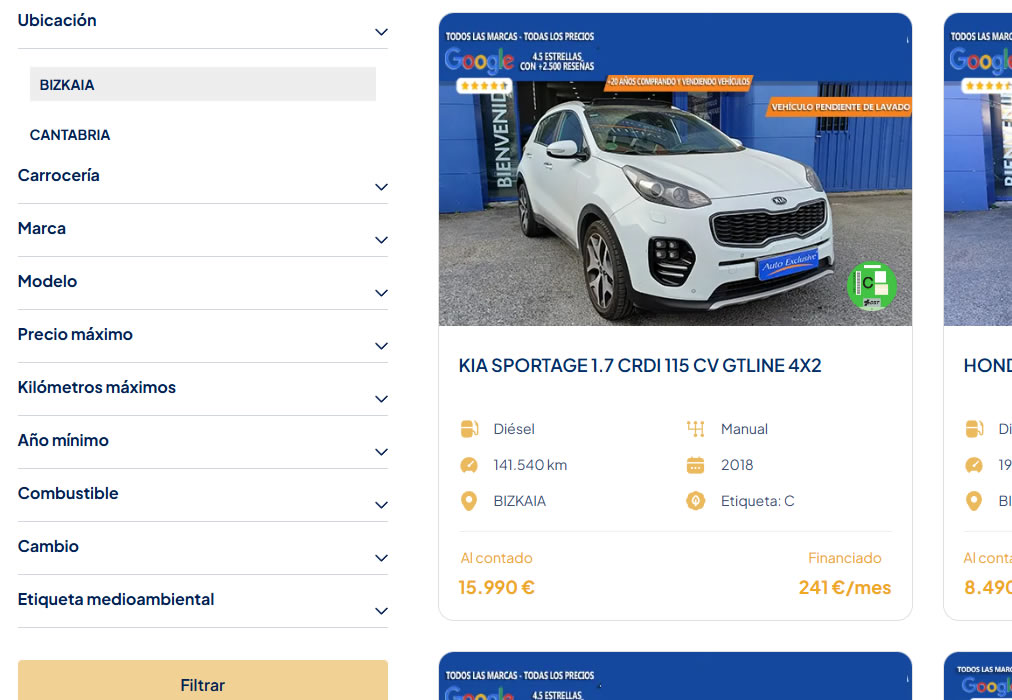
Task: Click the fuel pump icon beside Diésel
Action: [469, 429]
